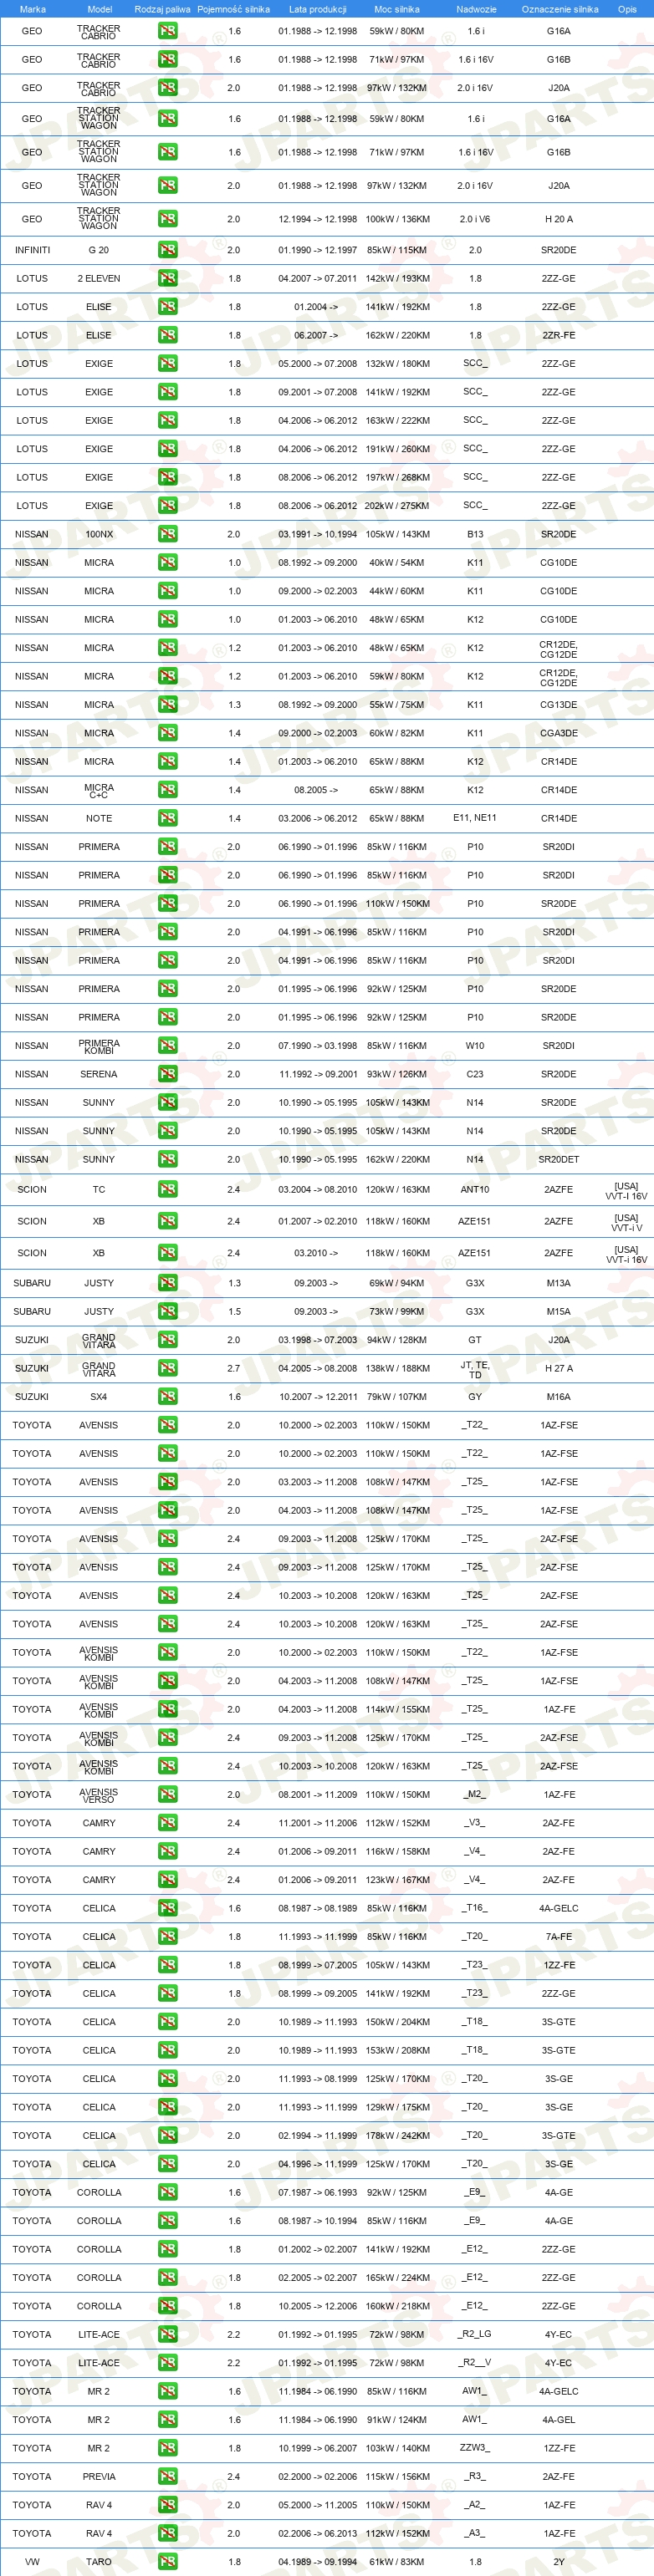The image size is (654, 2576).
Task: Click the '2ZR-FE' engine code cell
Action: click(x=559, y=335)
